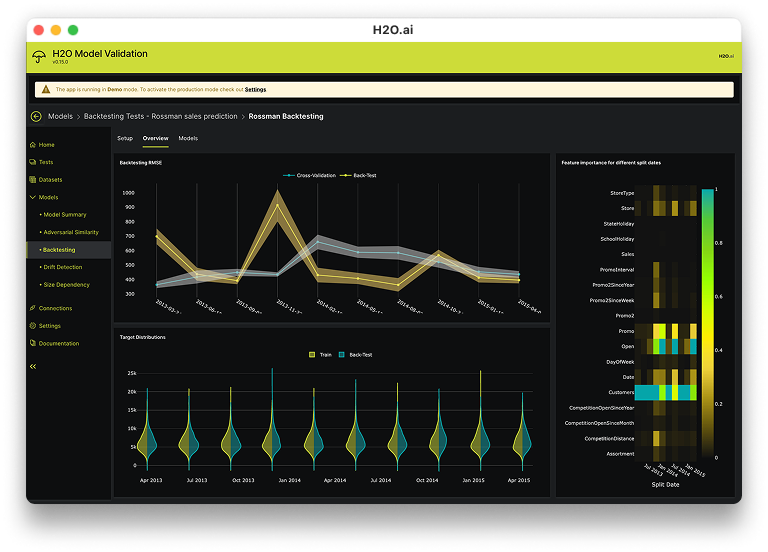Click the Split Date axis label
768x552 pixels.
pyautogui.click(x=665, y=484)
